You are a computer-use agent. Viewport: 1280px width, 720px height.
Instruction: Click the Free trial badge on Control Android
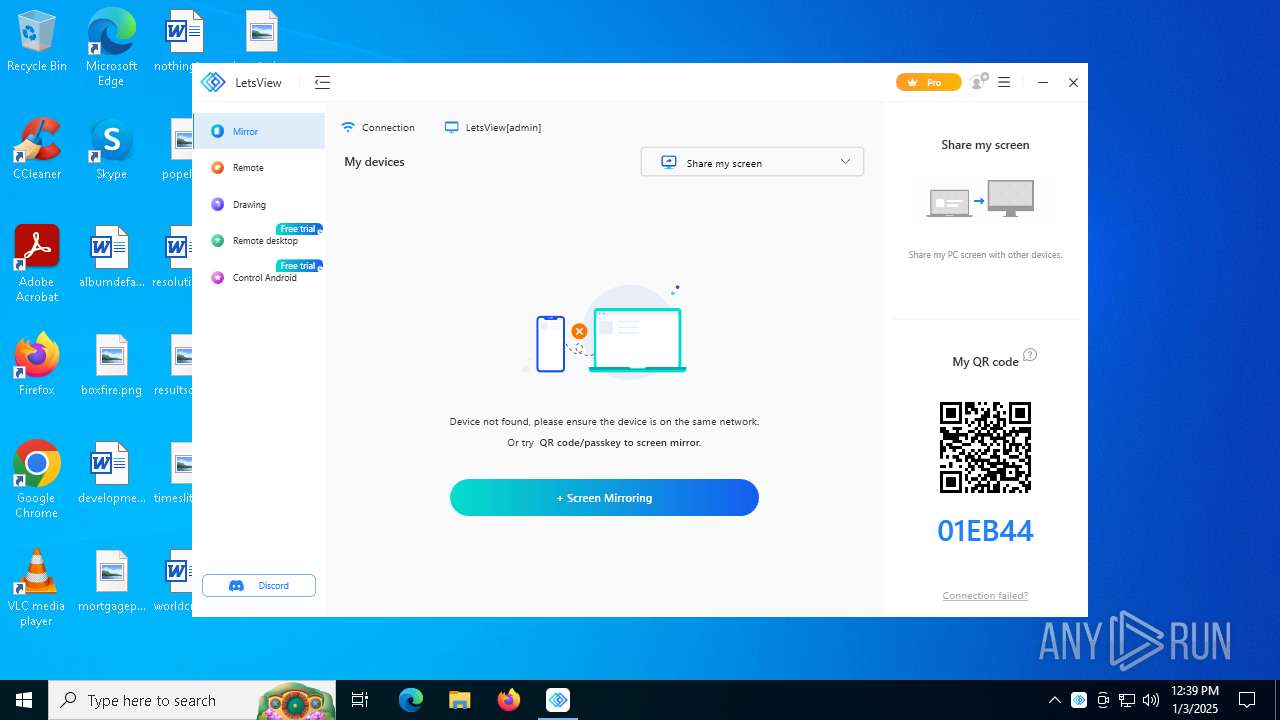[x=299, y=266]
